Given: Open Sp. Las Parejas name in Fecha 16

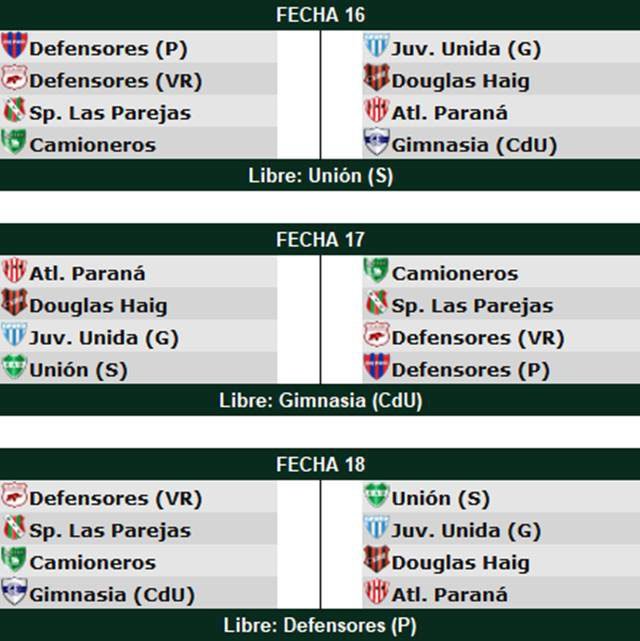Looking at the screenshot, I should (110, 112).
